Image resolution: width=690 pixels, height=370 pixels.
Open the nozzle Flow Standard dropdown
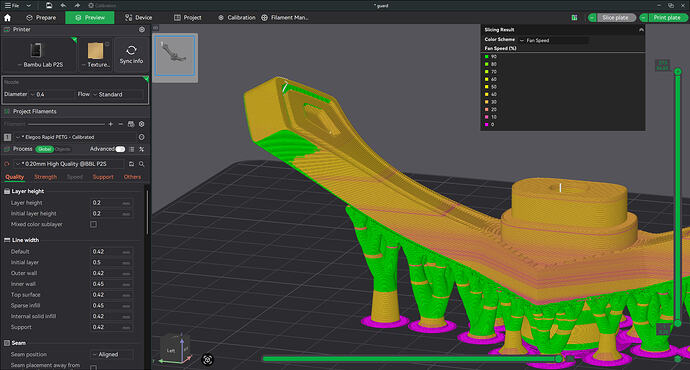click(118, 94)
